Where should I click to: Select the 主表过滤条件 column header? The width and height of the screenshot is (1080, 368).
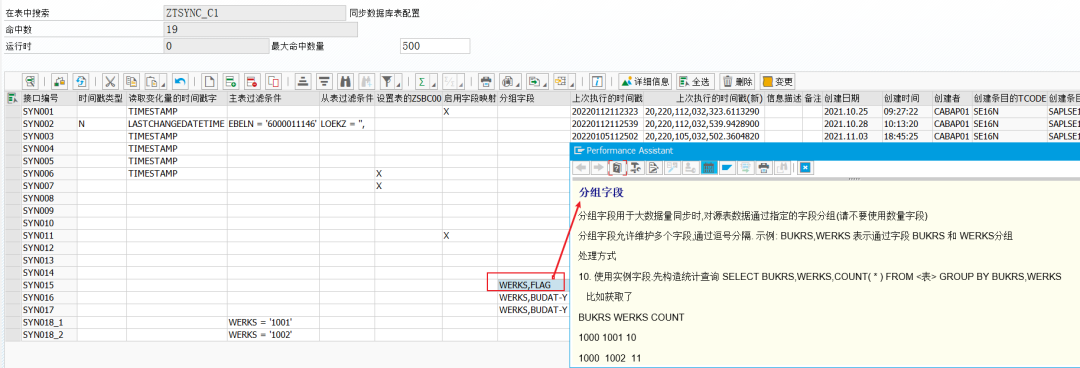[273, 99]
